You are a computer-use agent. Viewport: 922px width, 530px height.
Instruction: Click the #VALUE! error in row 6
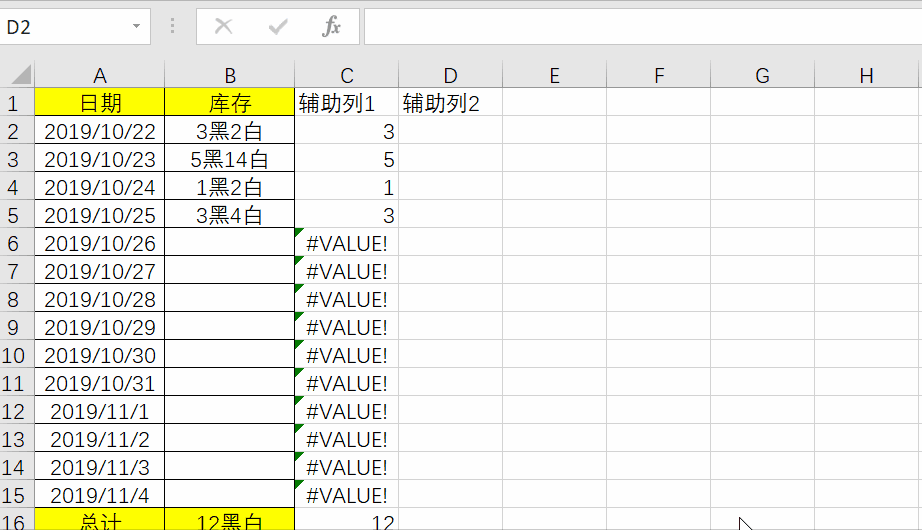[346, 242]
